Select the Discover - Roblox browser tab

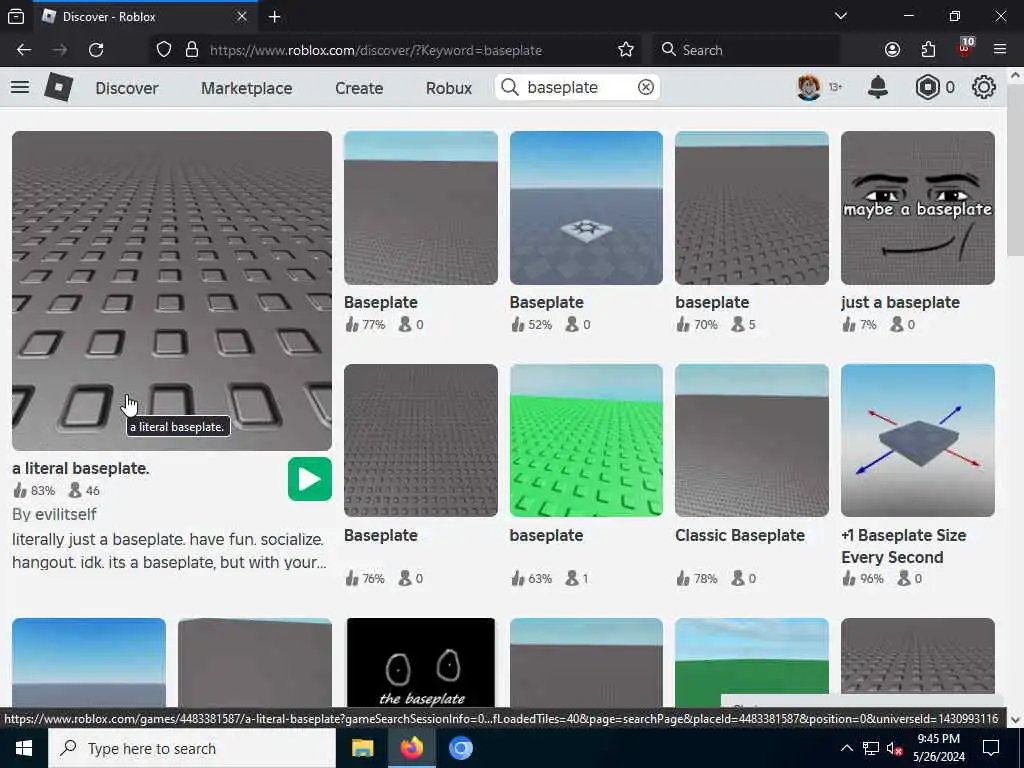143,16
